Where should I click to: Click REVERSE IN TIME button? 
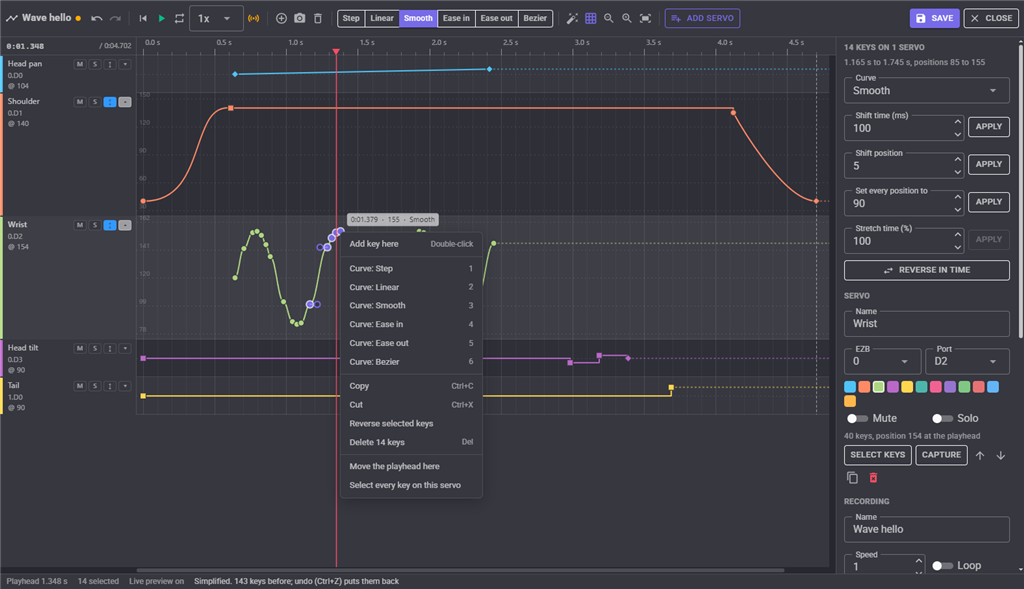point(927,270)
